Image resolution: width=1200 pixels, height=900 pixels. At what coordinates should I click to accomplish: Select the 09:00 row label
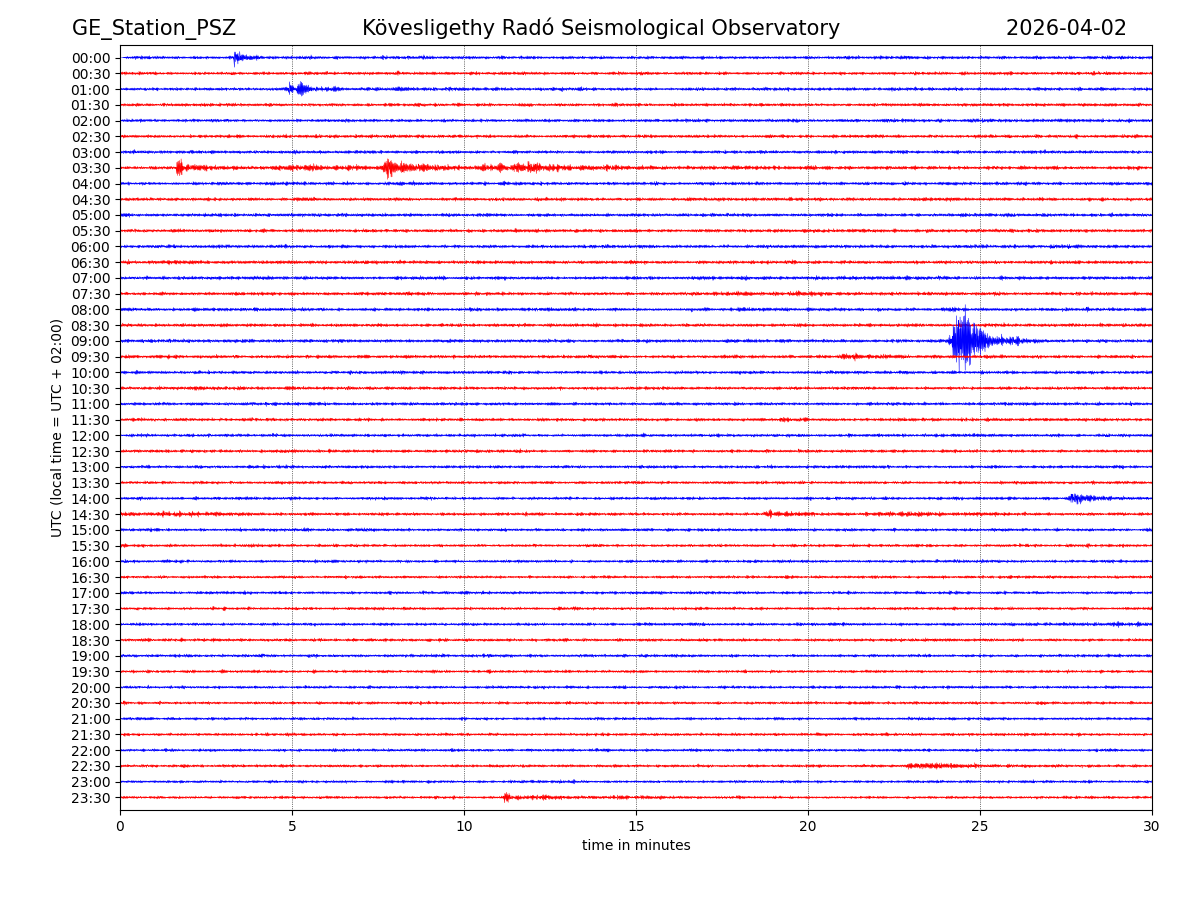click(91, 341)
